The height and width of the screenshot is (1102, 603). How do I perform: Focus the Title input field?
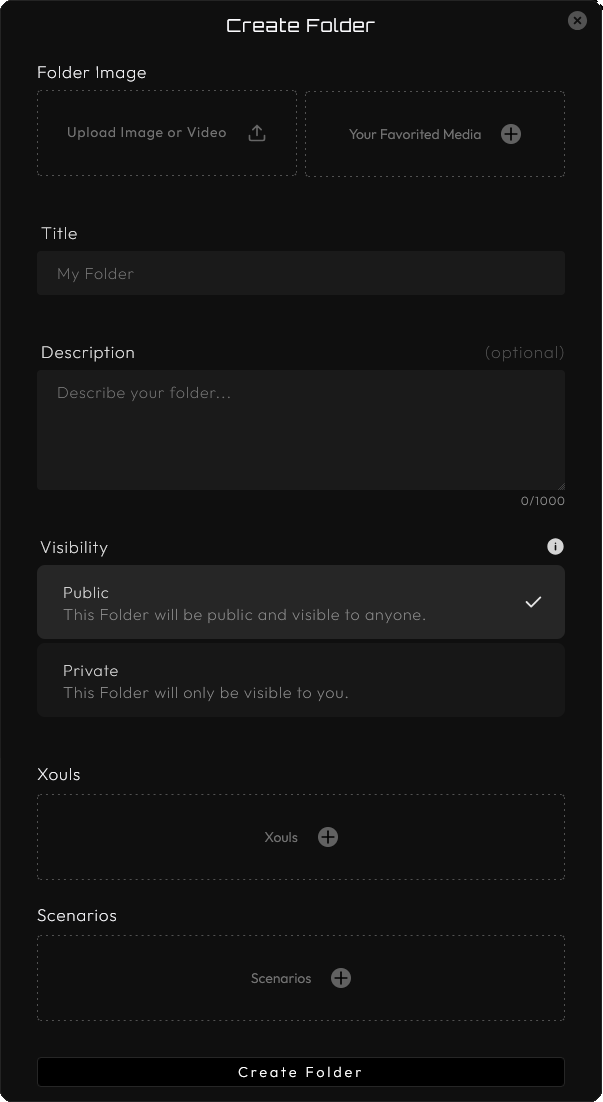pyautogui.click(x=300, y=273)
